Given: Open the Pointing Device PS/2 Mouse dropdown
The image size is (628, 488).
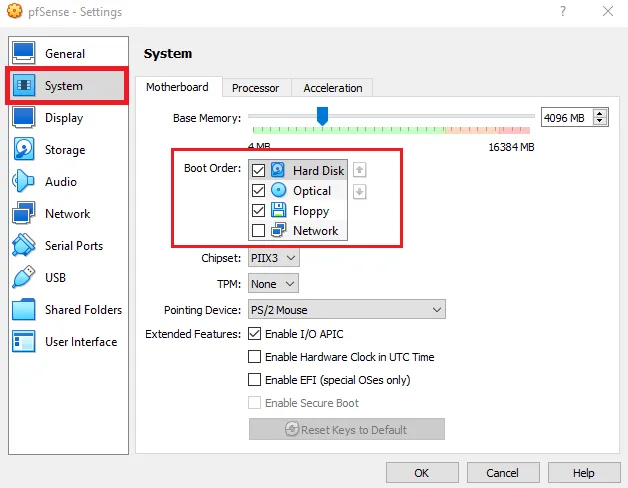Looking at the screenshot, I should tap(346, 309).
